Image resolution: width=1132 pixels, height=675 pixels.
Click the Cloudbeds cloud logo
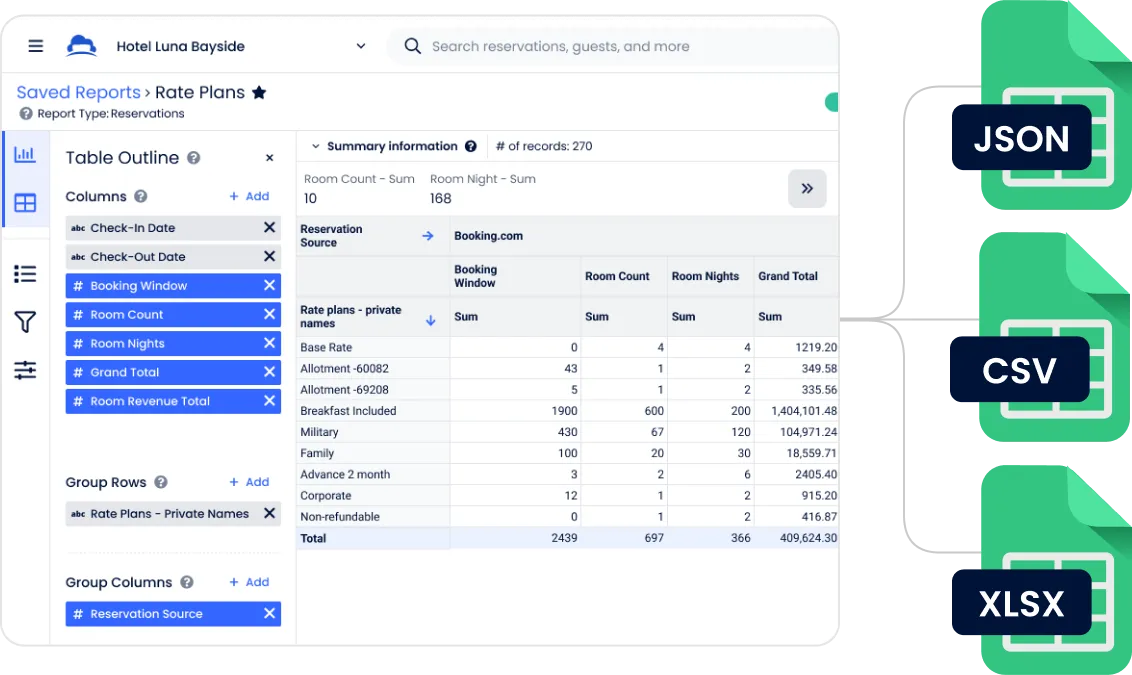click(x=81, y=46)
